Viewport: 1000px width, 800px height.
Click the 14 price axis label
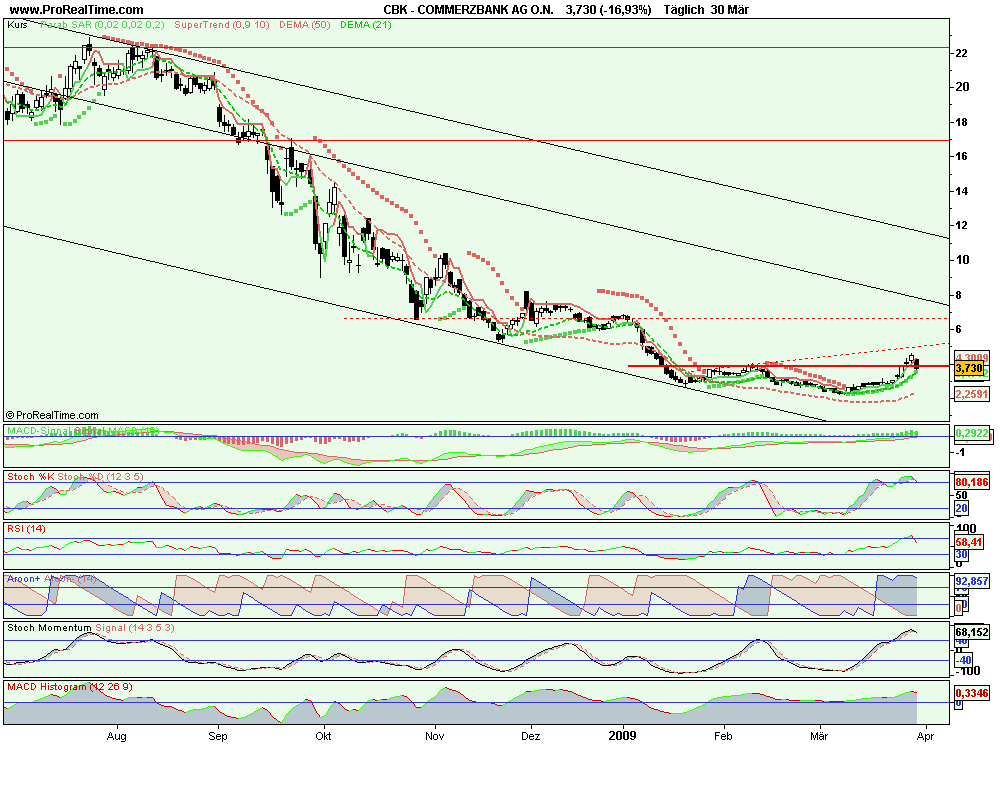click(x=962, y=191)
